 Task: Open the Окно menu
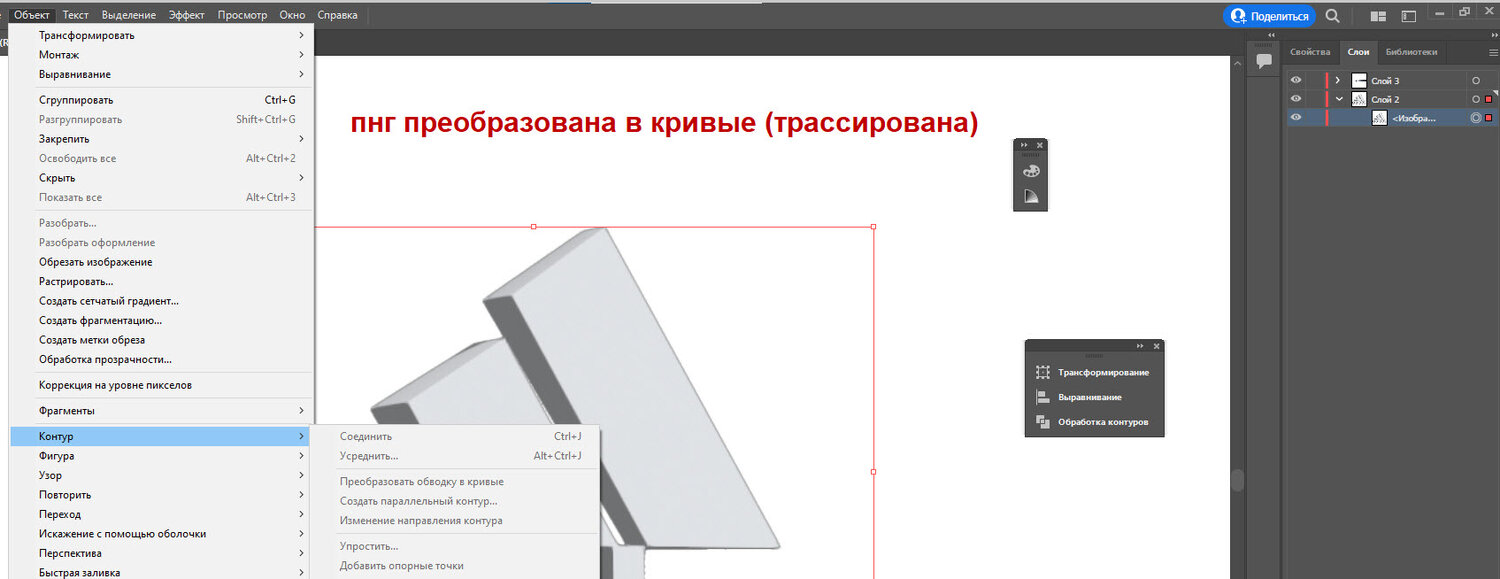coord(293,15)
